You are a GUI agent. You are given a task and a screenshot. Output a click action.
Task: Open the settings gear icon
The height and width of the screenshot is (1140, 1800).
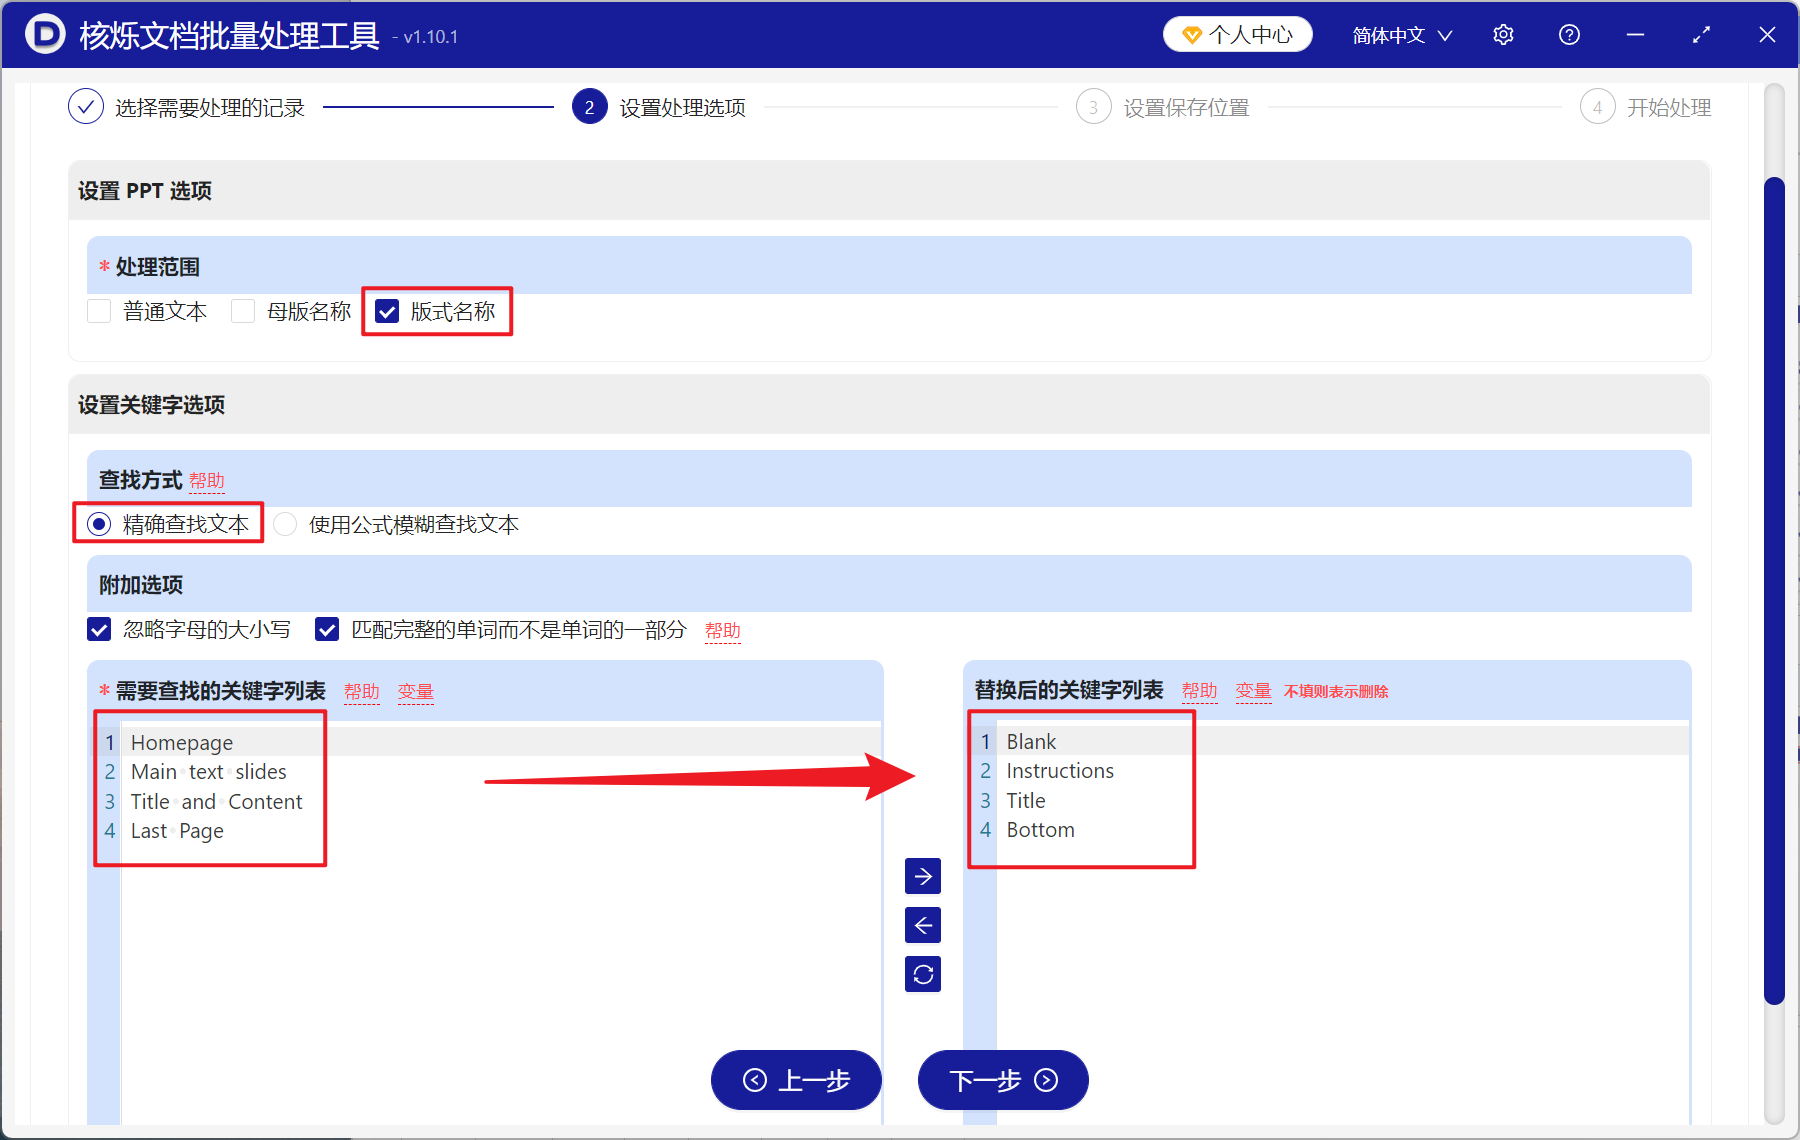[1503, 34]
